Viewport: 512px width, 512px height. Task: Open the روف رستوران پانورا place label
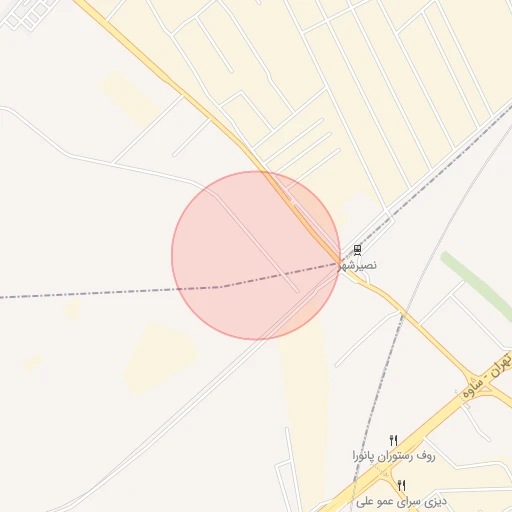pyautogui.click(x=394, y=456)
